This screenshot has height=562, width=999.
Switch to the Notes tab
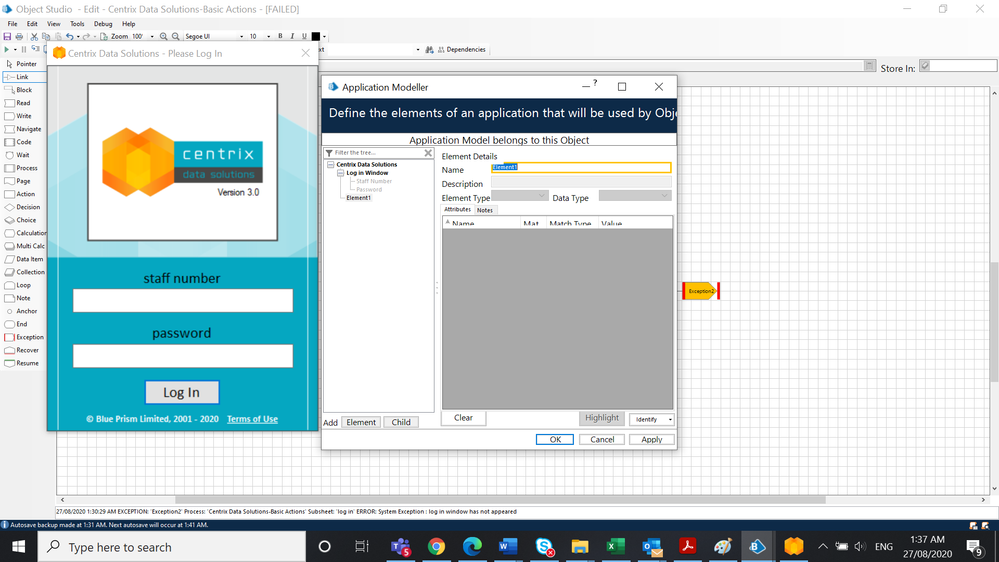coord(485,210)
